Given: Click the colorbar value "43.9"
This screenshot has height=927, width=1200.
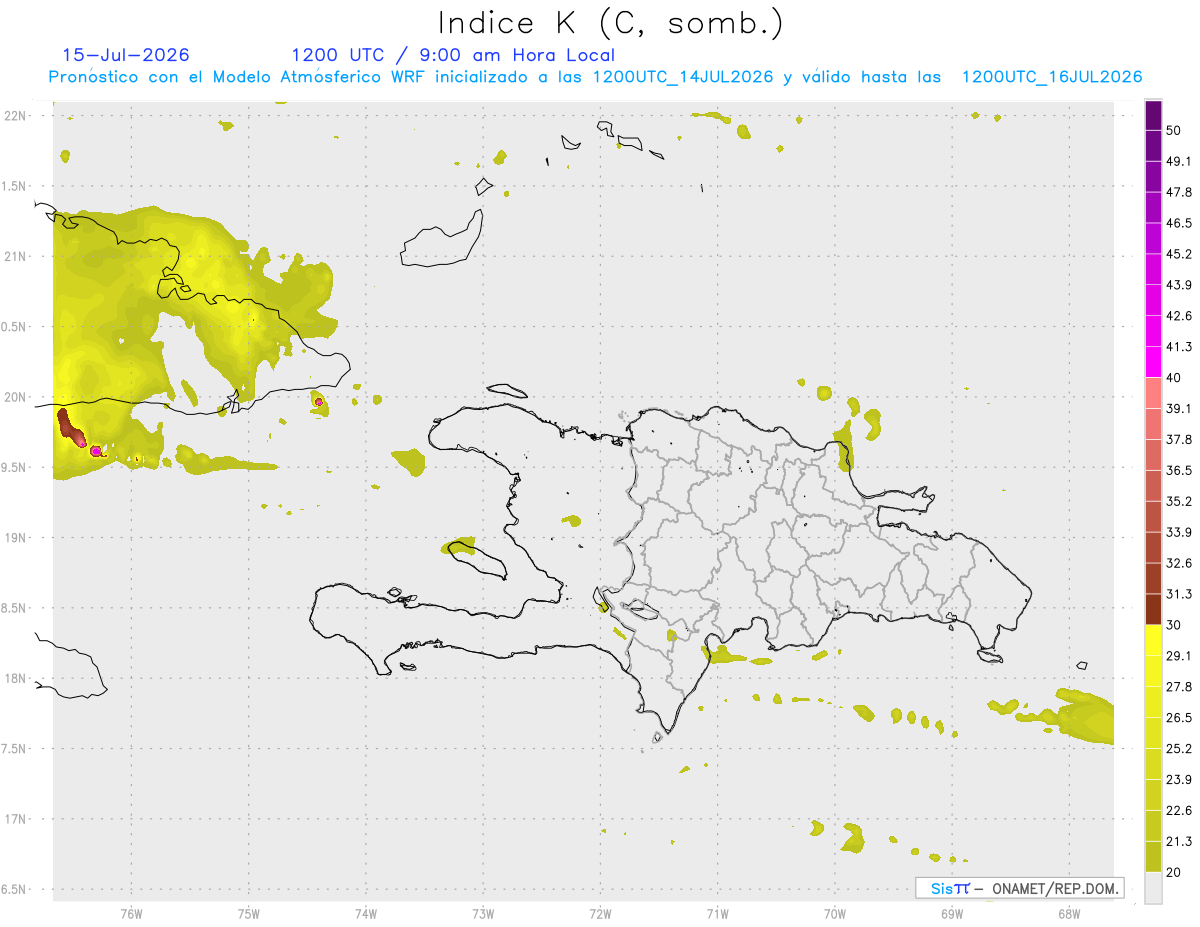Looking at the screenshot, I should [x=1179, y=285].
